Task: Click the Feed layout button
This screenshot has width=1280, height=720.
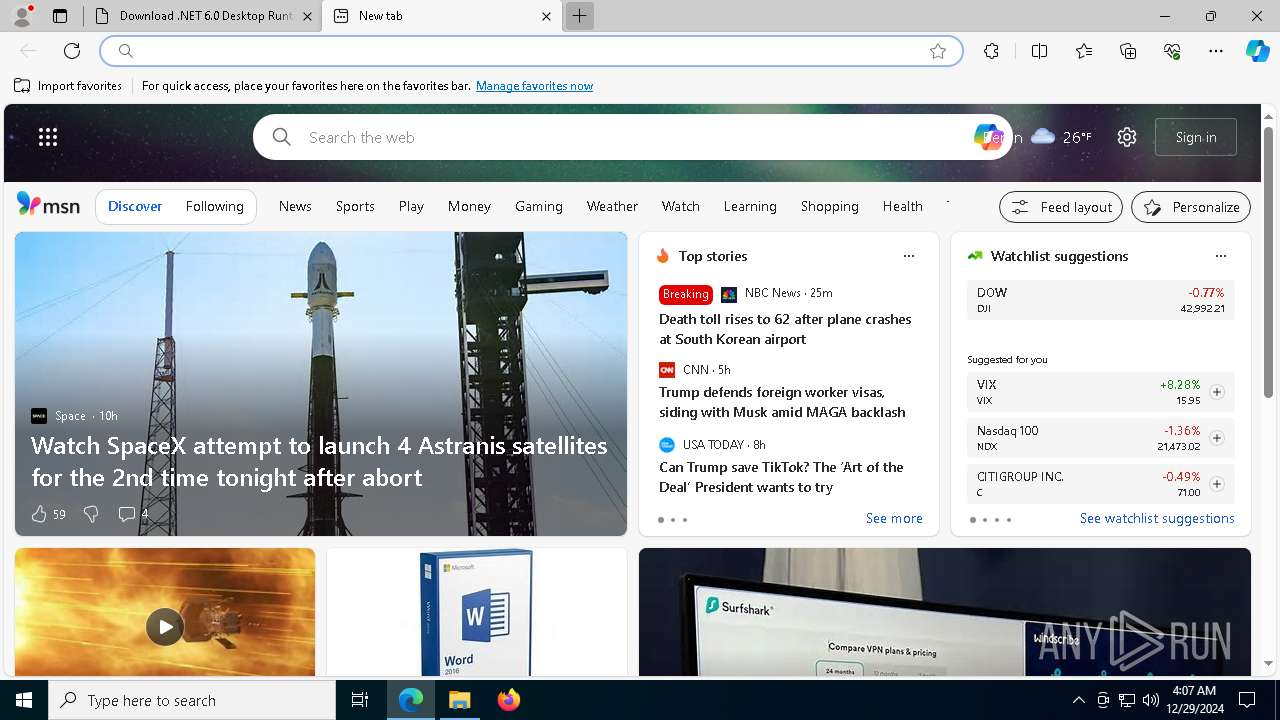Action: pyautogui.click(x=1061, y=207)
